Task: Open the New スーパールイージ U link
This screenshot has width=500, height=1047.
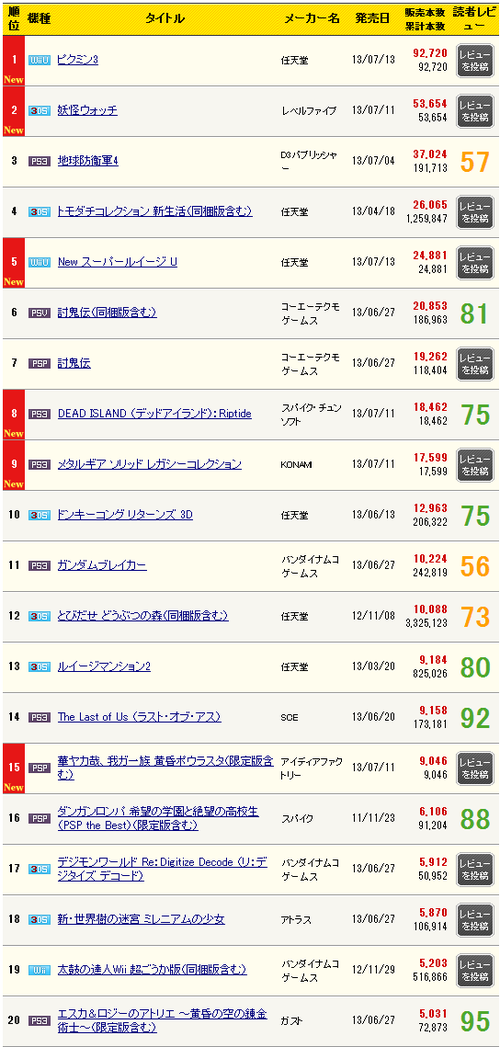Action: pyautogui.click(x=117, y=262)
